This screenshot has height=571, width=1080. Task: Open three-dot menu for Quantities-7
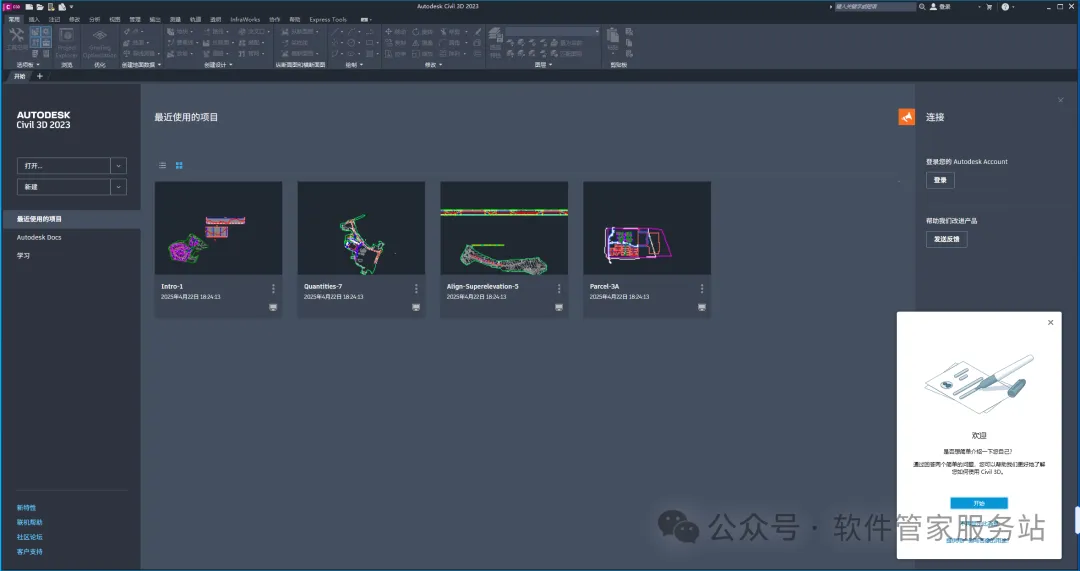416,289
